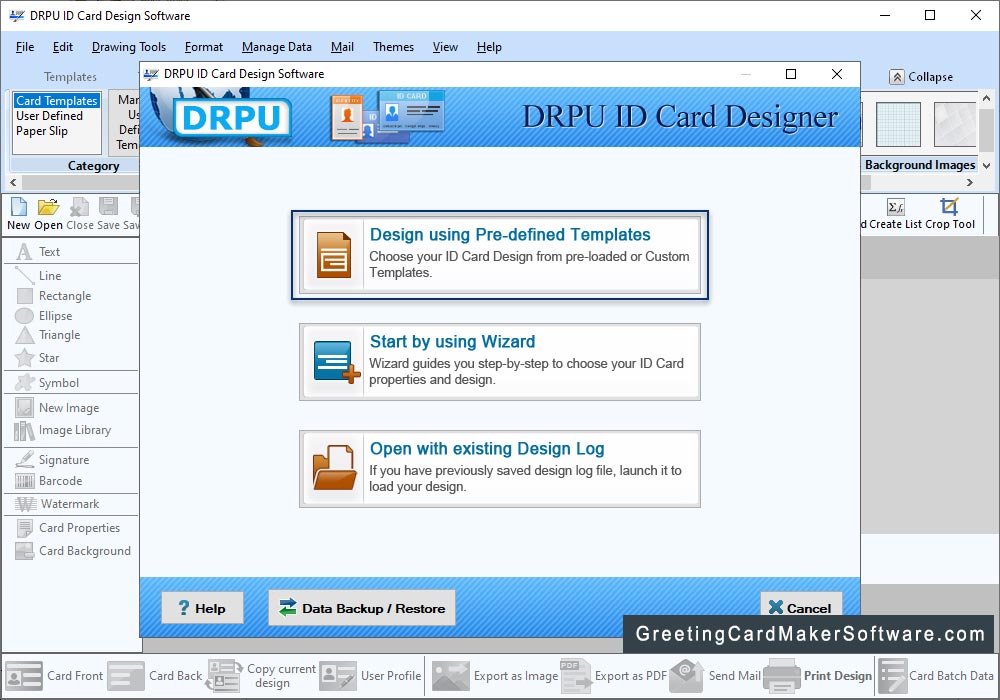Click the background images scroll up arrow
1000x700 pixels.
986,98
